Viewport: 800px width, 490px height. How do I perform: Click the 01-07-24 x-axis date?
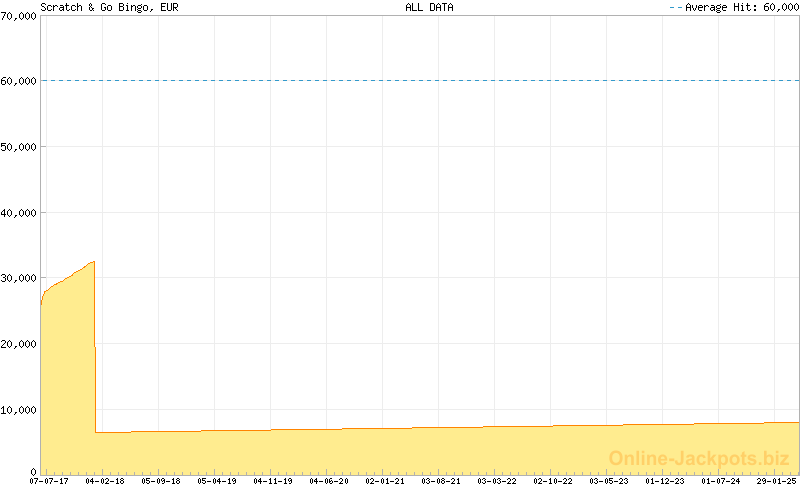(x=721, y=481)
